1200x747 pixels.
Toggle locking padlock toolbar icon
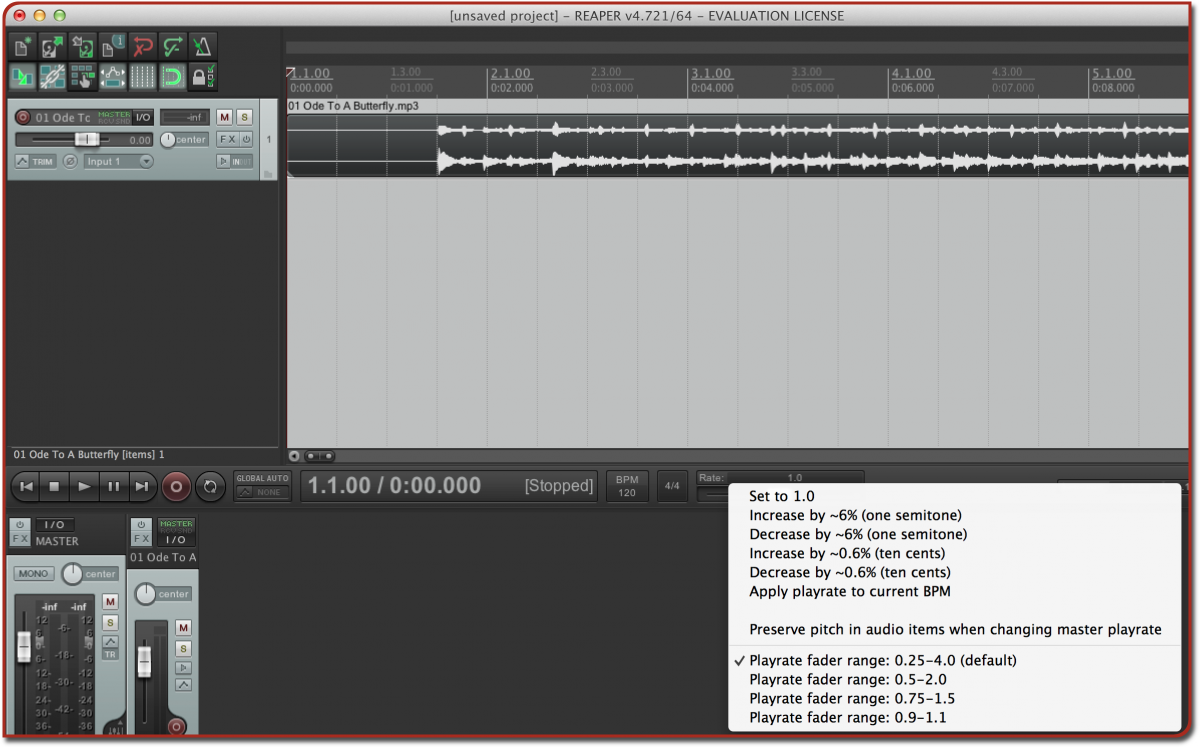(x=202, y=76)
